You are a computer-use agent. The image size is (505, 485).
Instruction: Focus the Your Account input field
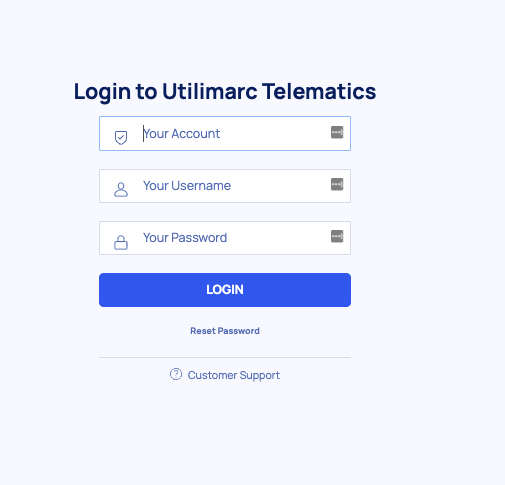[x=225, y=133]
